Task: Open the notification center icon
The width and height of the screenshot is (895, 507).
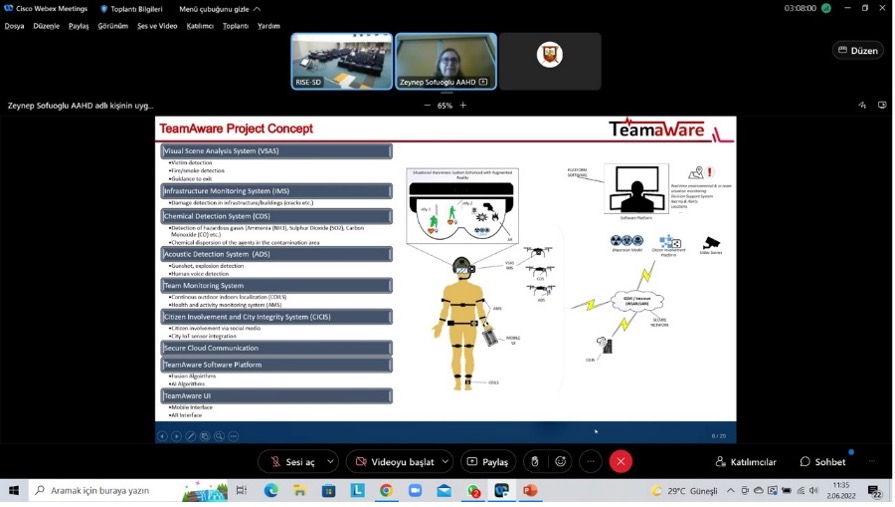Action: click(x=874, y=491)
